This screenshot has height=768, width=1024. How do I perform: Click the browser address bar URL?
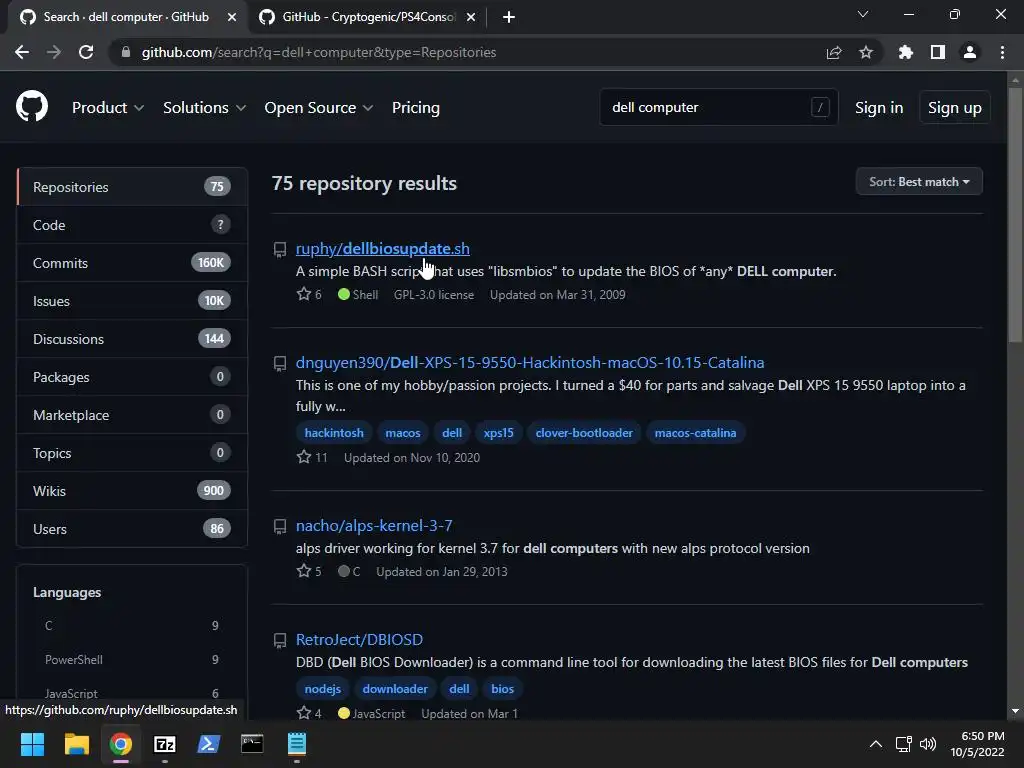[319, 52]
